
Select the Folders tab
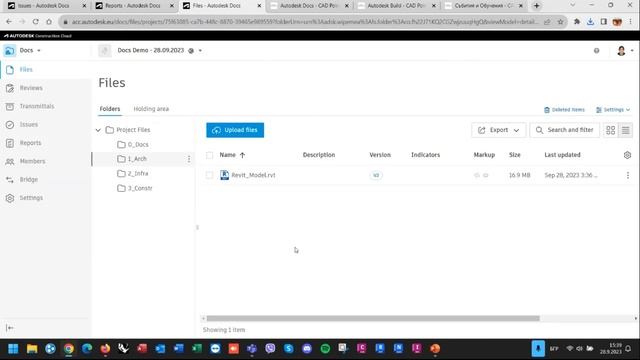tap(110, 109)
